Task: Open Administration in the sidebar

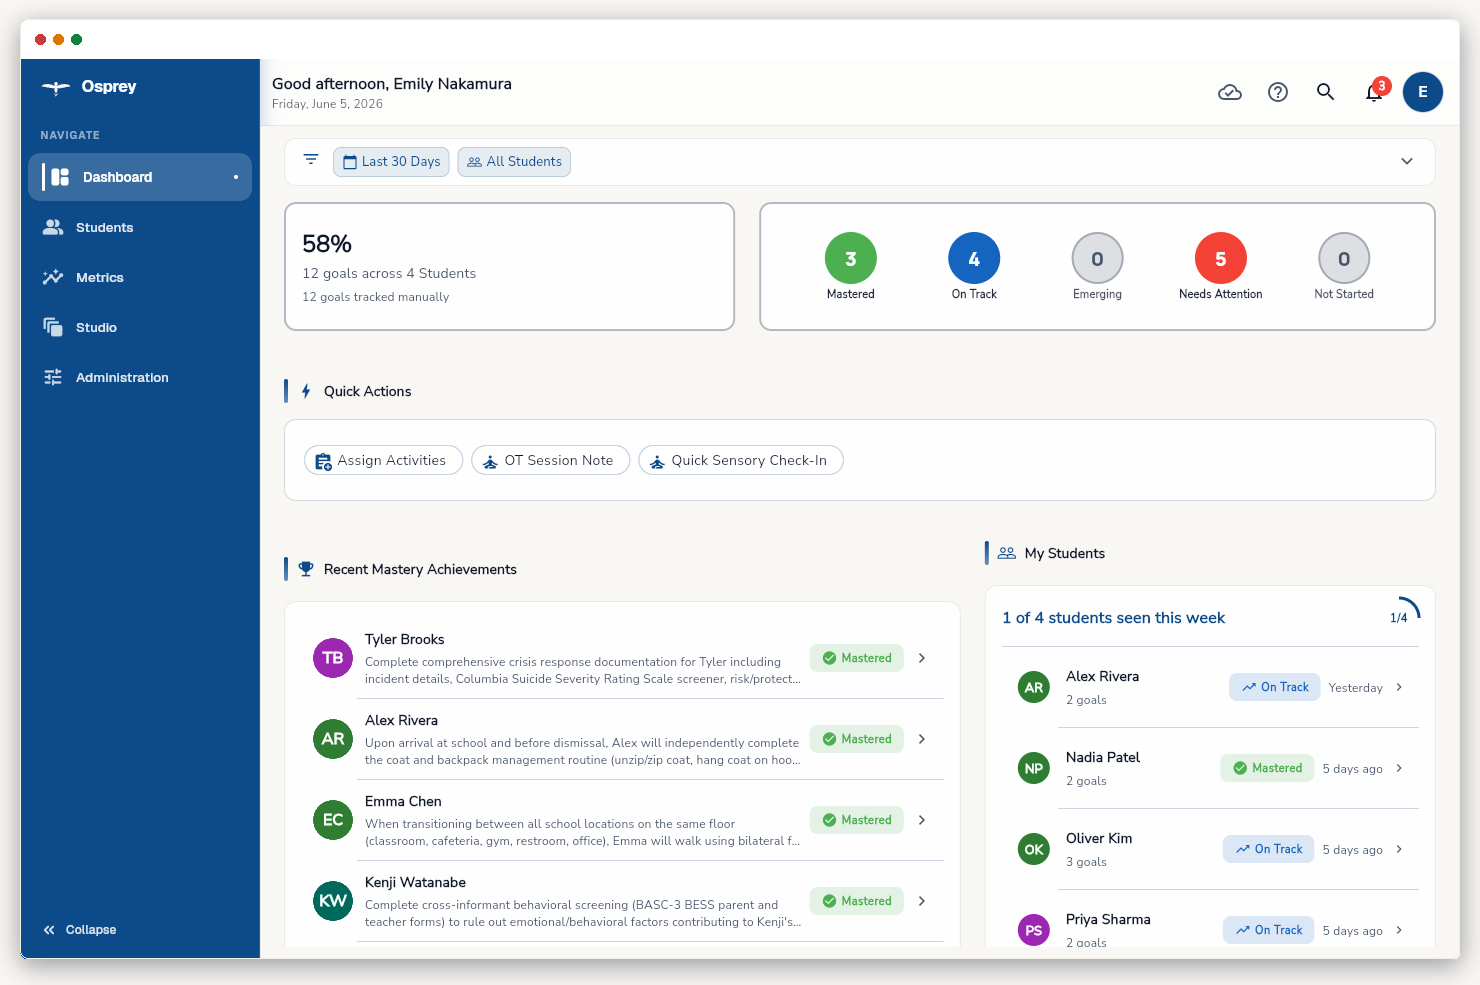Action: point(140,377)
